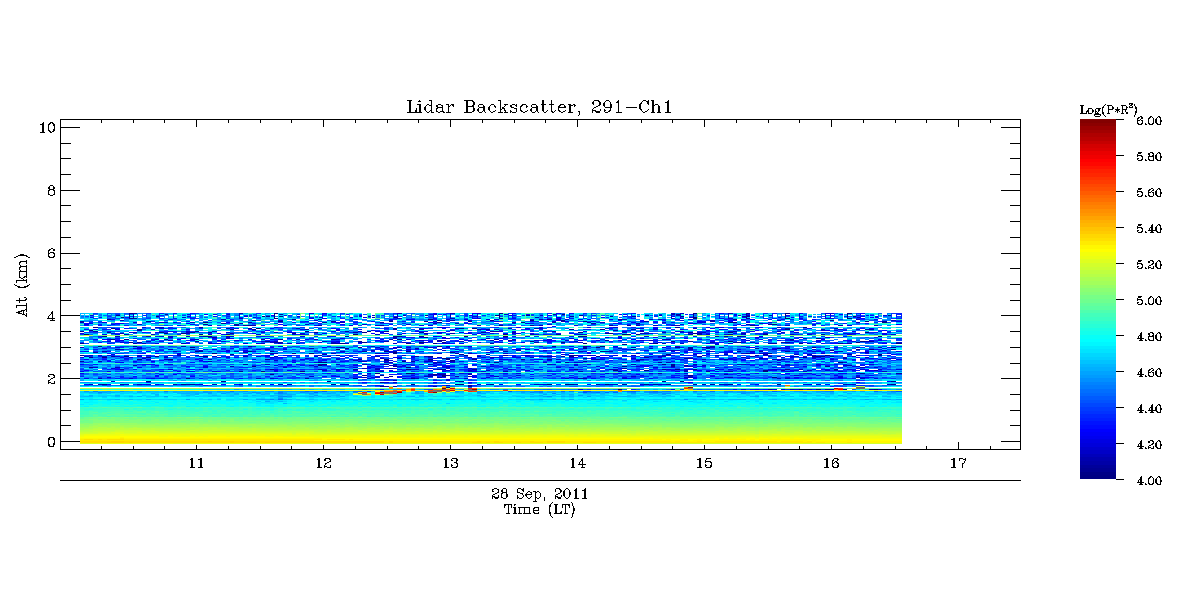Select x-axis tick label 13

click(x=450, y=464)
